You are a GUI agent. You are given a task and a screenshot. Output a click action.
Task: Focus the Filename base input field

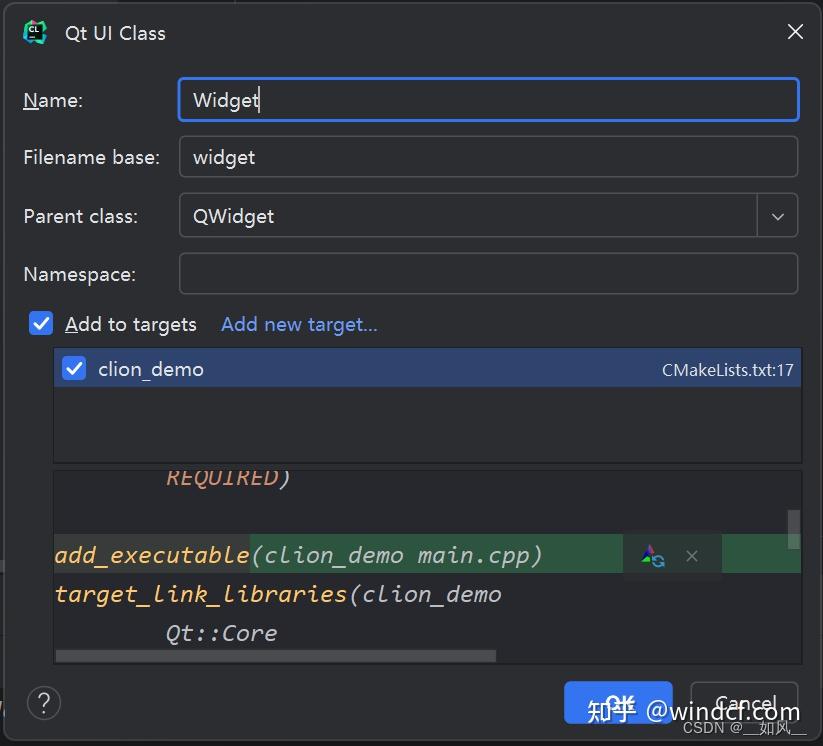488,157
